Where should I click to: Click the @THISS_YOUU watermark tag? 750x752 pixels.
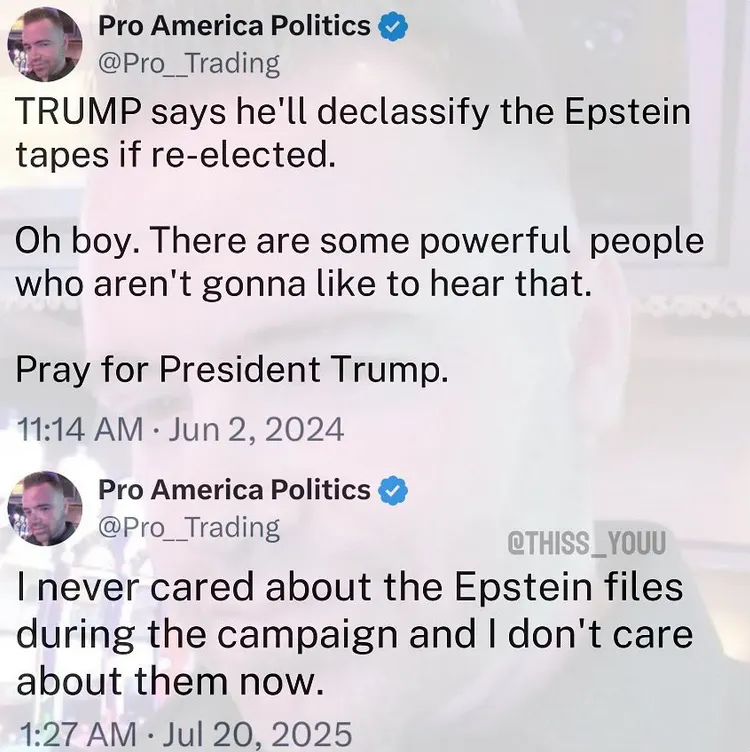(586, 542)
